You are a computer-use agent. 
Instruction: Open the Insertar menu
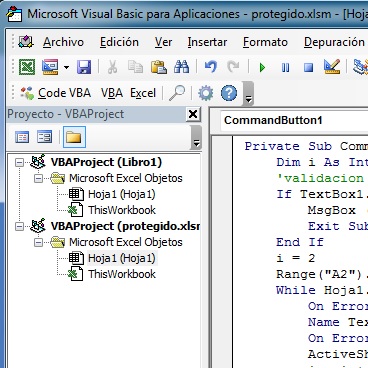[x=207, y=42]
